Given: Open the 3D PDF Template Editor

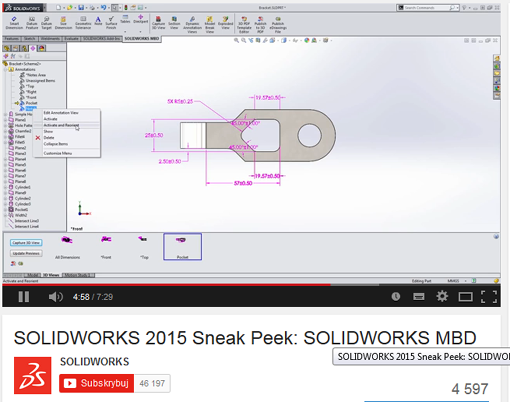Looking at the screenshot, I should tap(244, 25).
